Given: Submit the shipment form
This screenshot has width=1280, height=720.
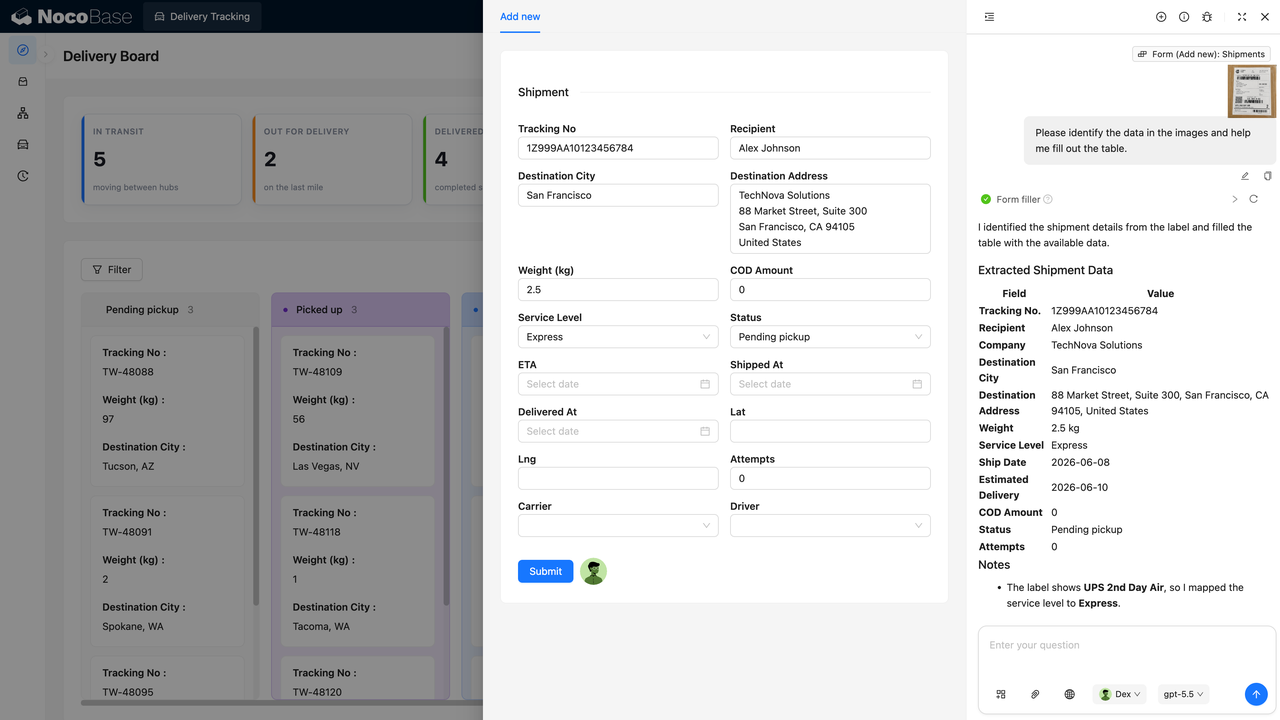Looking at the screenshot, I should click(545, 571).
